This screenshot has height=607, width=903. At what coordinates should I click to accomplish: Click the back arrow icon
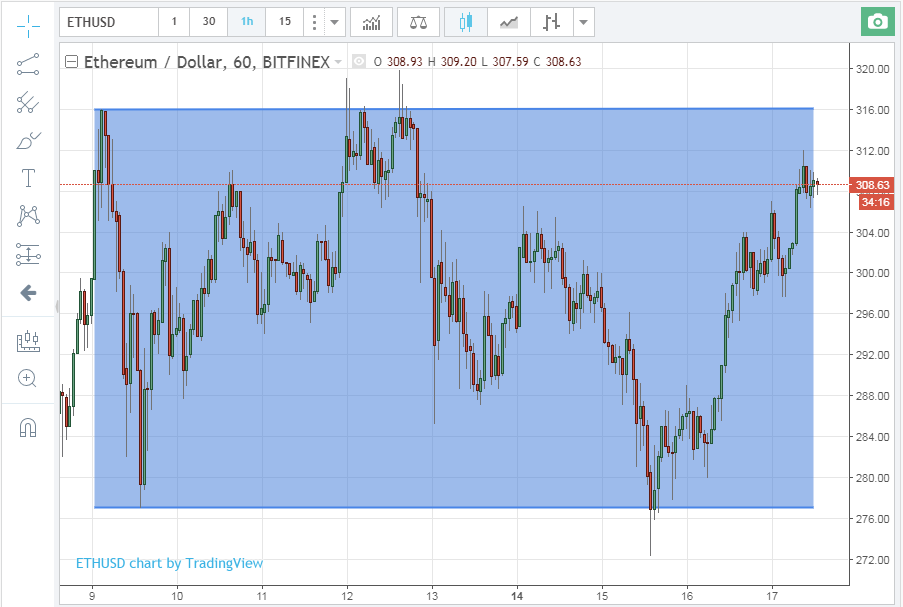pyautogui.click(x=28, y=293)
